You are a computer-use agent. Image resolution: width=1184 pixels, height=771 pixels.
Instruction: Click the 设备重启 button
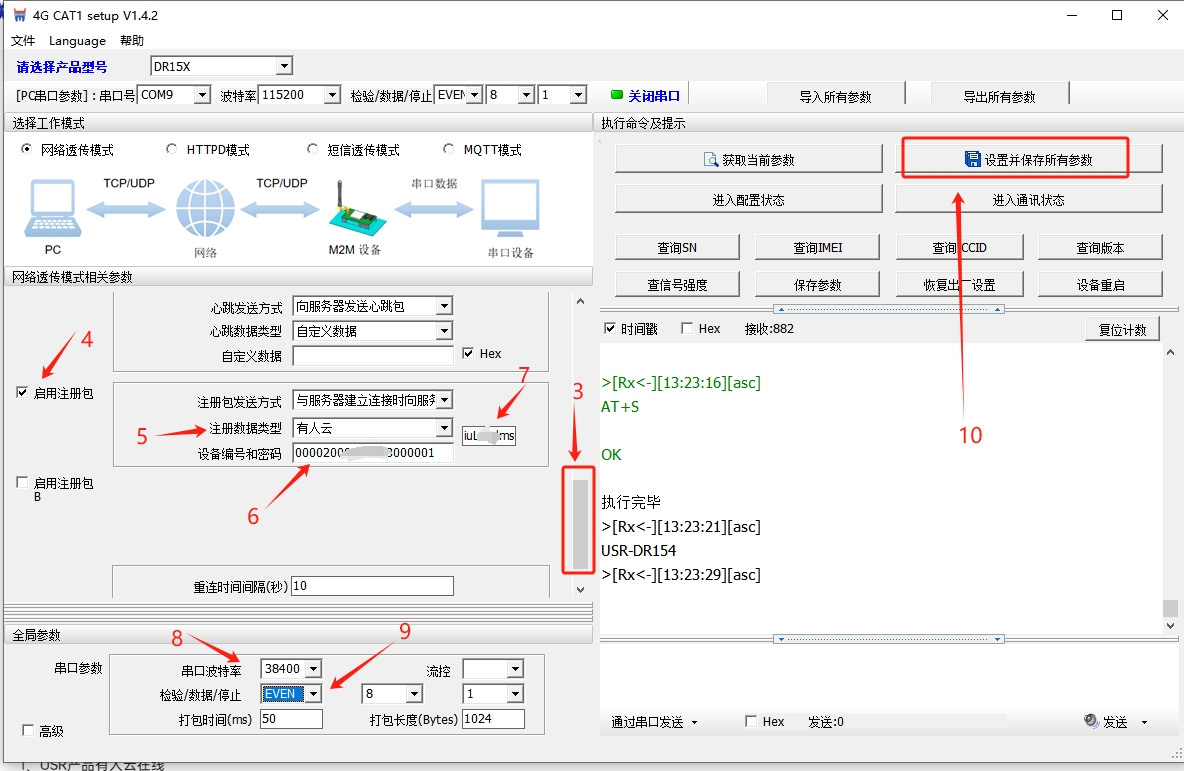(x=1100, y=285)
